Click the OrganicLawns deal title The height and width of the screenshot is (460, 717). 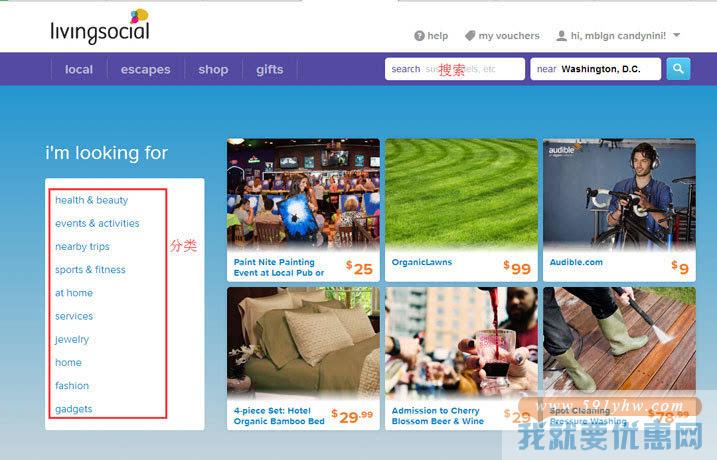pyautogui.click(x=422, y=262)
